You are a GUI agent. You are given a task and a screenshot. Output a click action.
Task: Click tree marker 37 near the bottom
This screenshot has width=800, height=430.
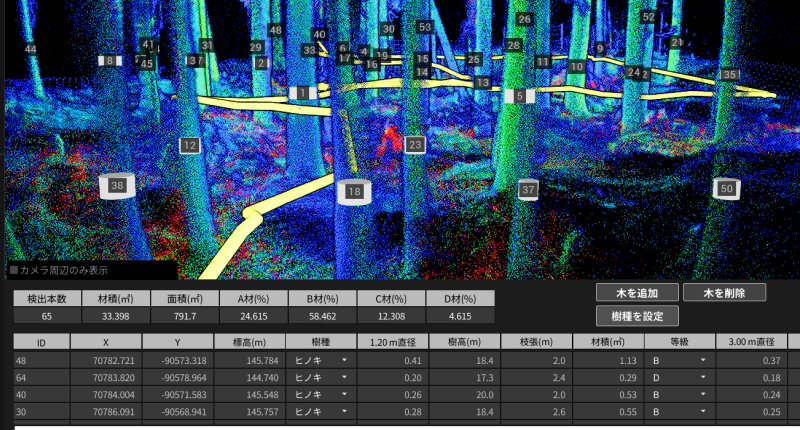click(x=529, y=190)
